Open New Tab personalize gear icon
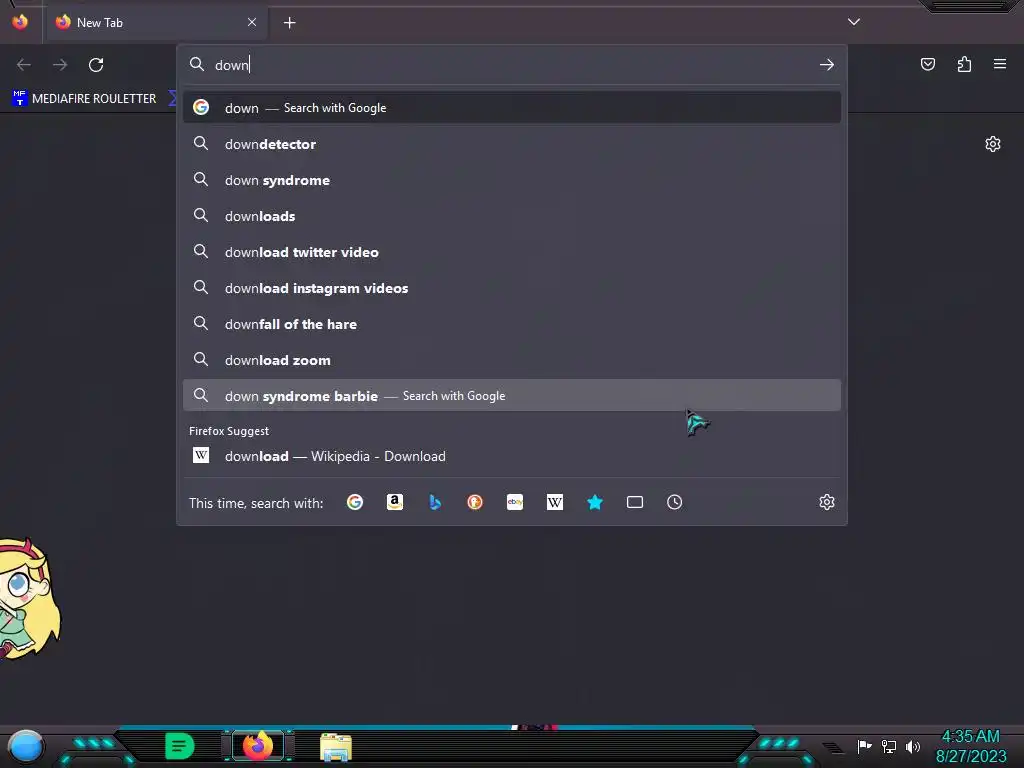Image resolution: width=1024 pixels, height=768 pixels. [993, 144]
